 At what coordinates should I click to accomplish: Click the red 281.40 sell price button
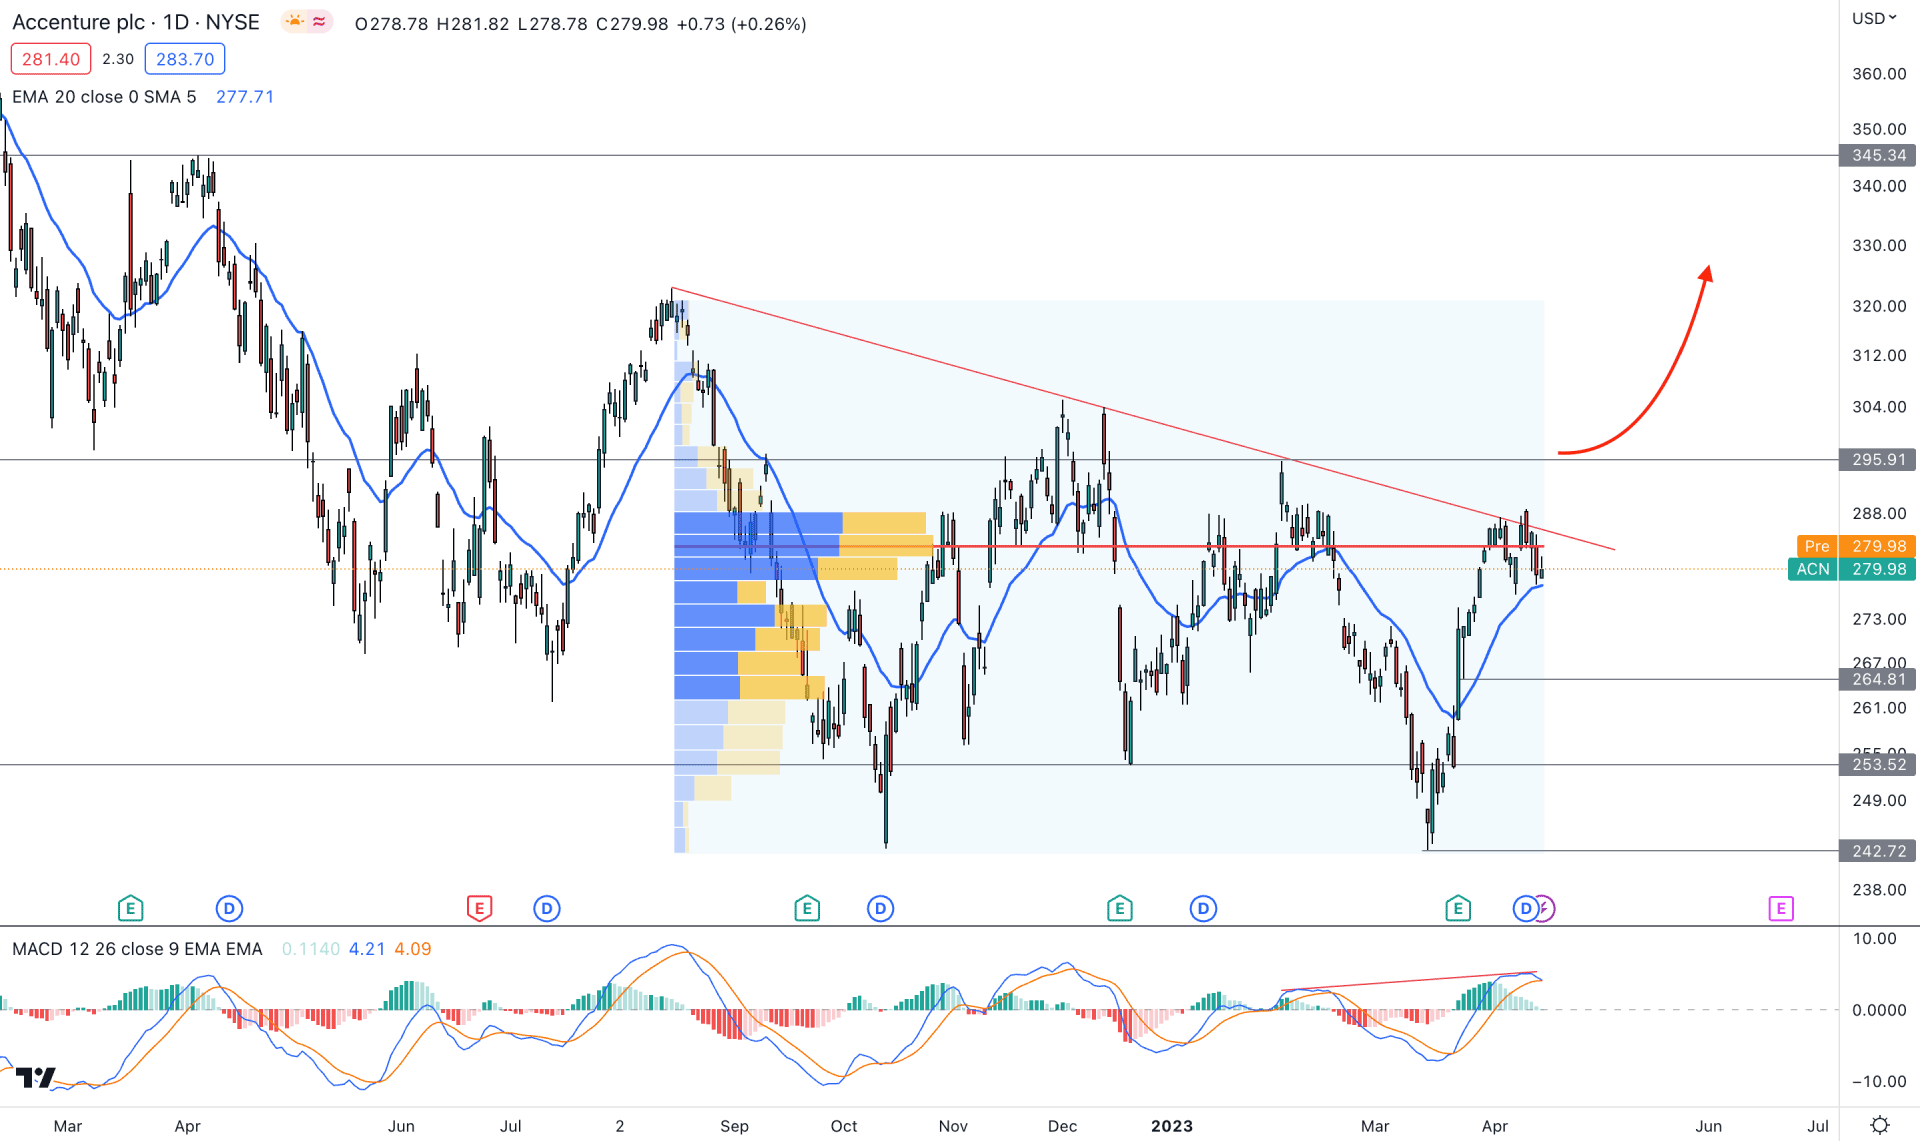51,59
